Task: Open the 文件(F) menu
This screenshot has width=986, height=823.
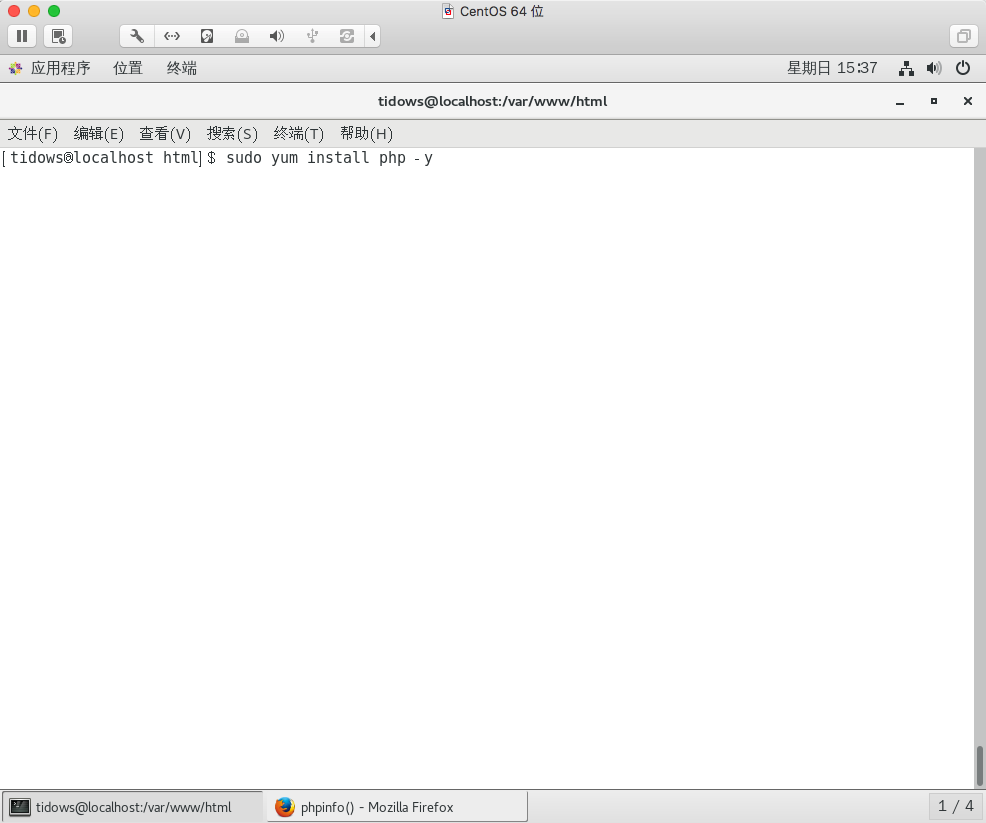Action: (32, 133)
